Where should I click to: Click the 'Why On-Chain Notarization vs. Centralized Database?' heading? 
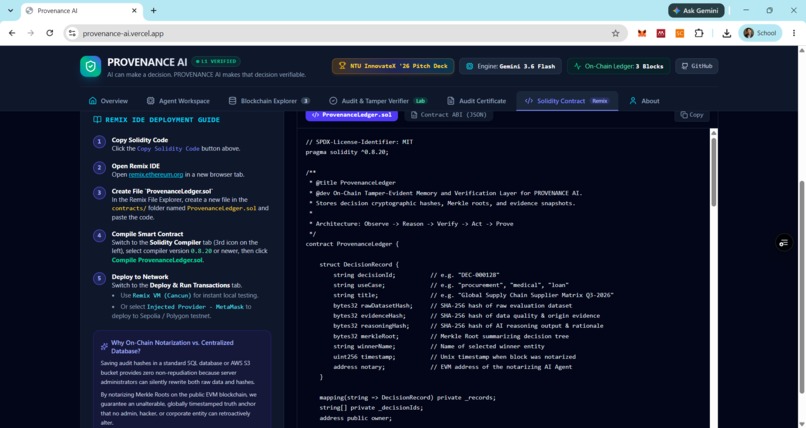[x=172, y=347]
